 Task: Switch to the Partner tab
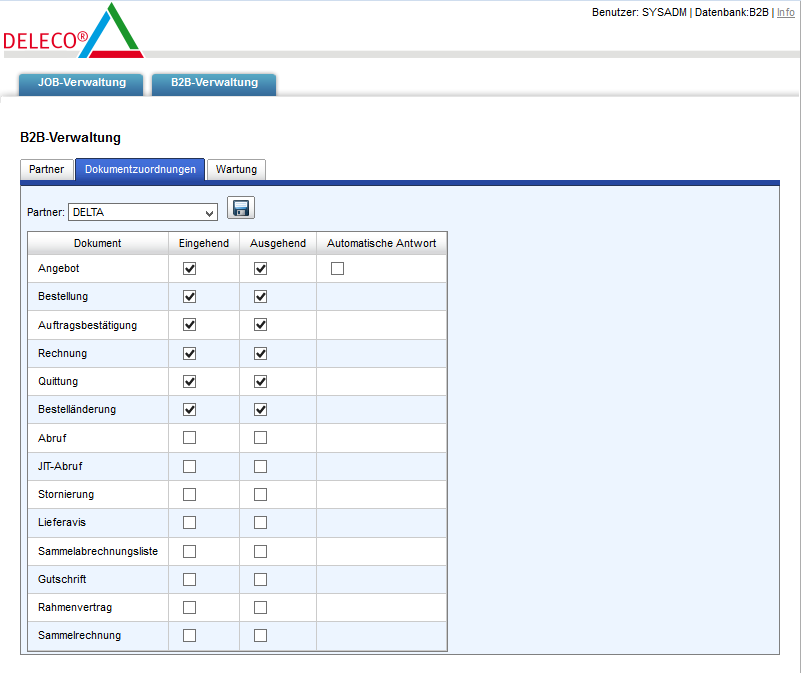(47, 170)
